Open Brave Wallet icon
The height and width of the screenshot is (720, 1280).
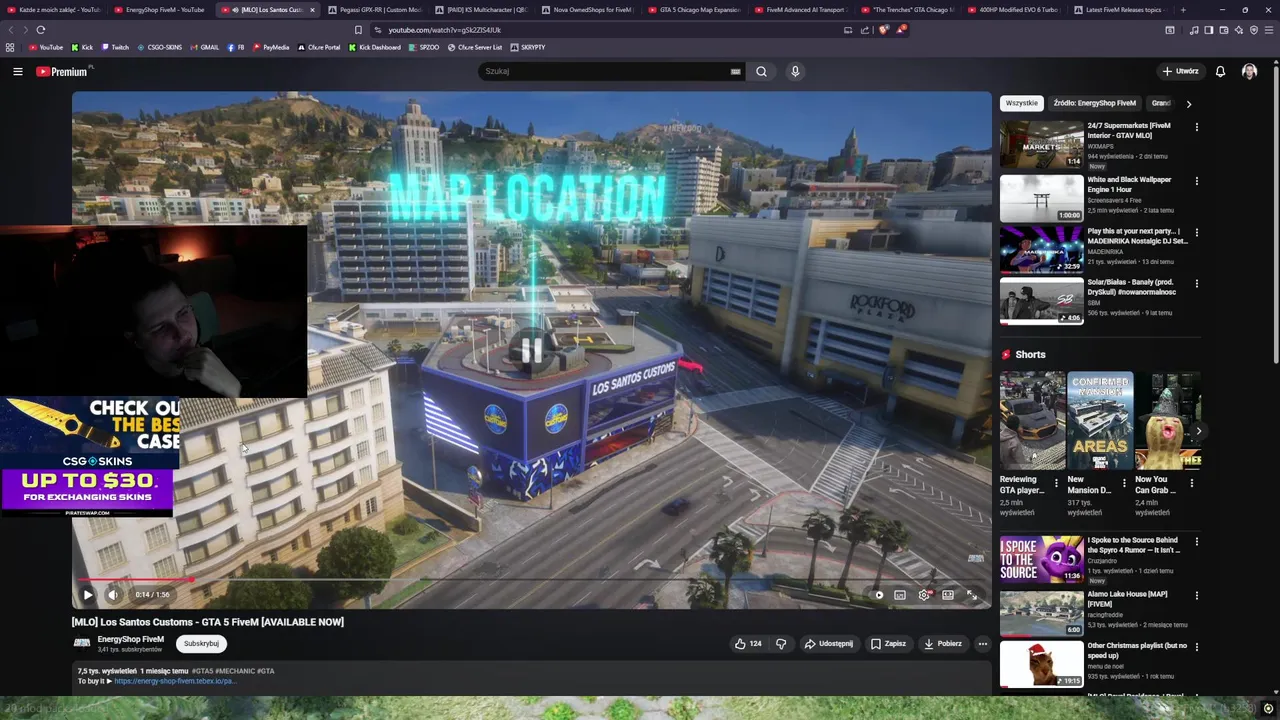tap(1223, 30)
